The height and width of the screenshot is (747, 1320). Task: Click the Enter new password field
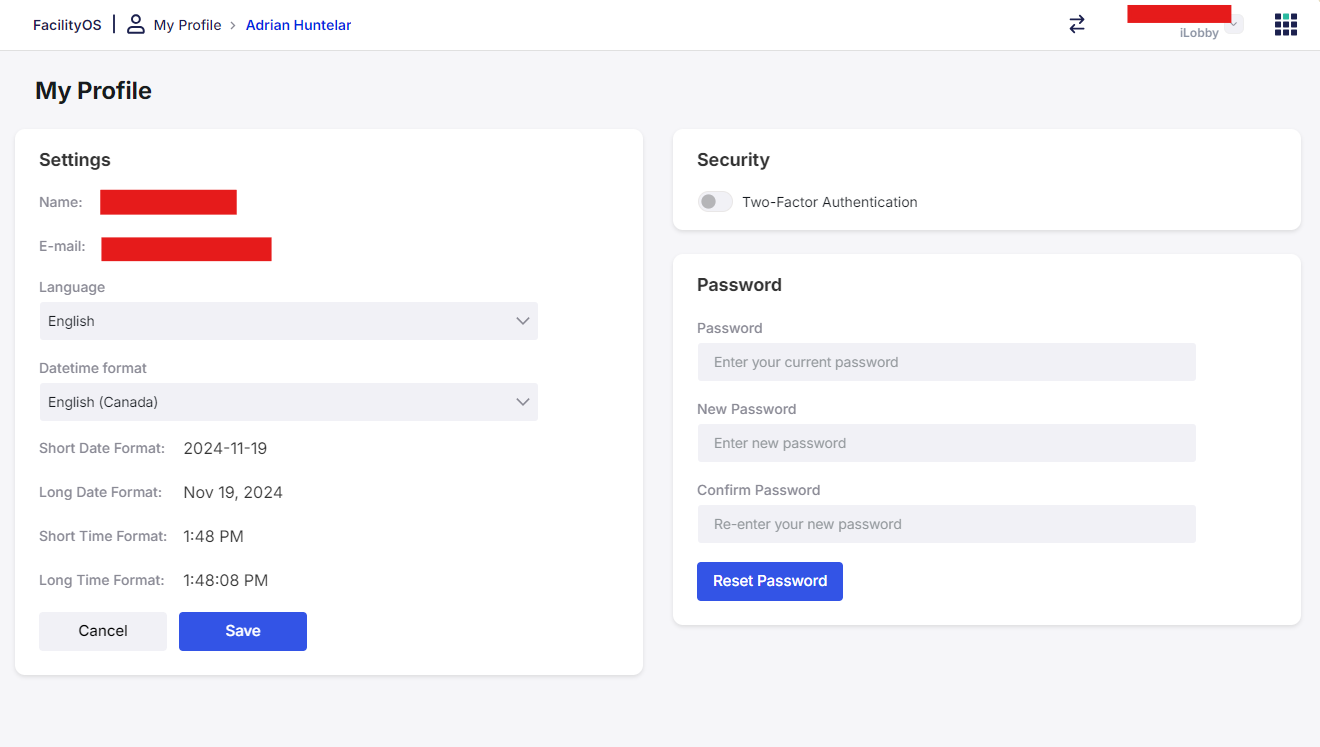946,443
